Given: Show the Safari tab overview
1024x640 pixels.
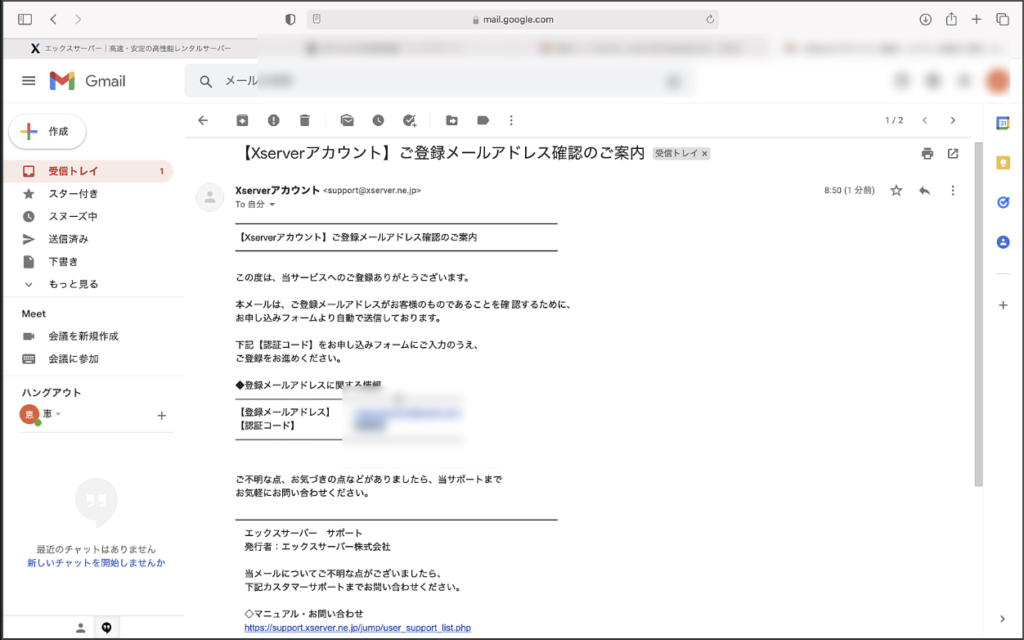Looking at the screenshot, I should pyautogui.click(x=1002, y=20).
